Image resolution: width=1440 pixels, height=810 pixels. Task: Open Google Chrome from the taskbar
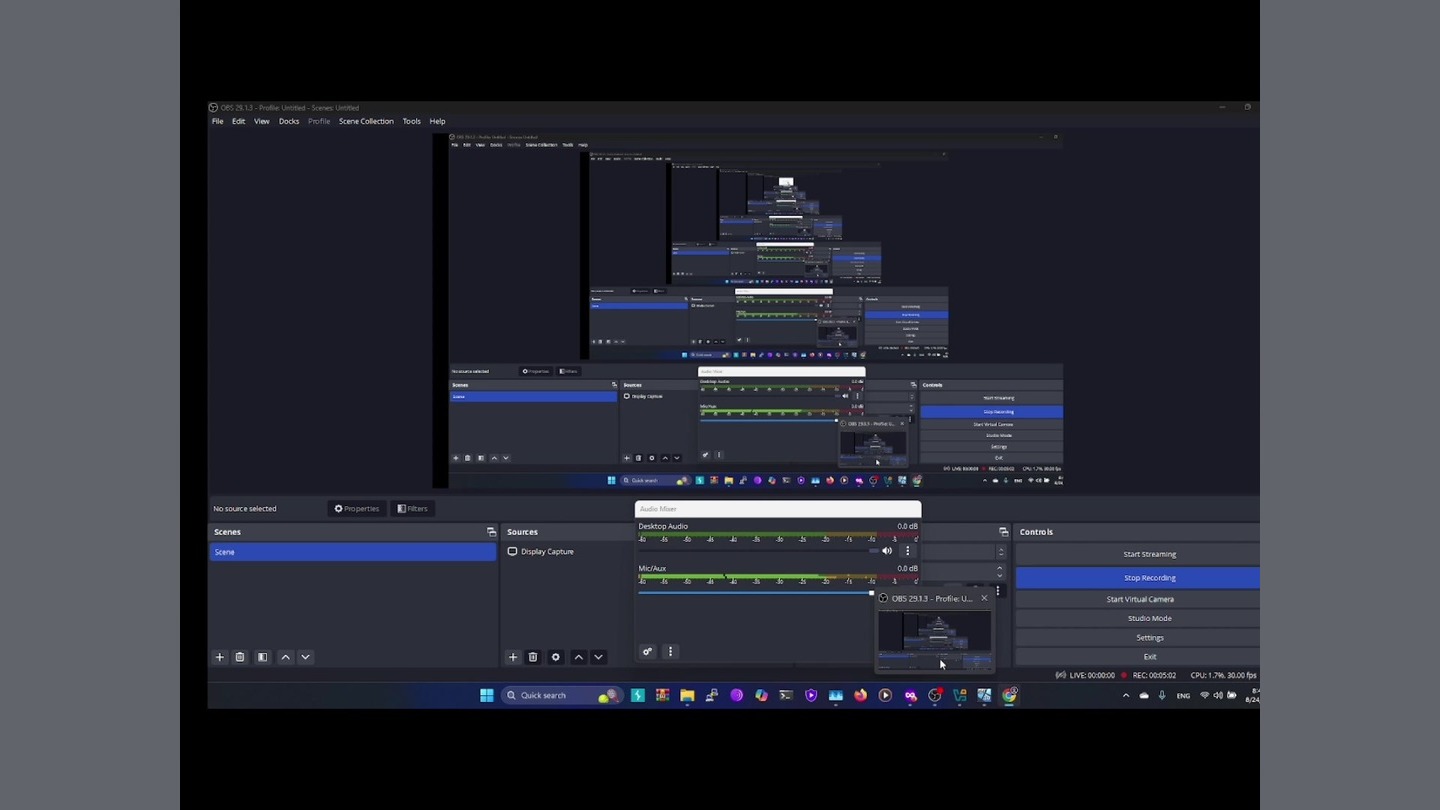1010,695
